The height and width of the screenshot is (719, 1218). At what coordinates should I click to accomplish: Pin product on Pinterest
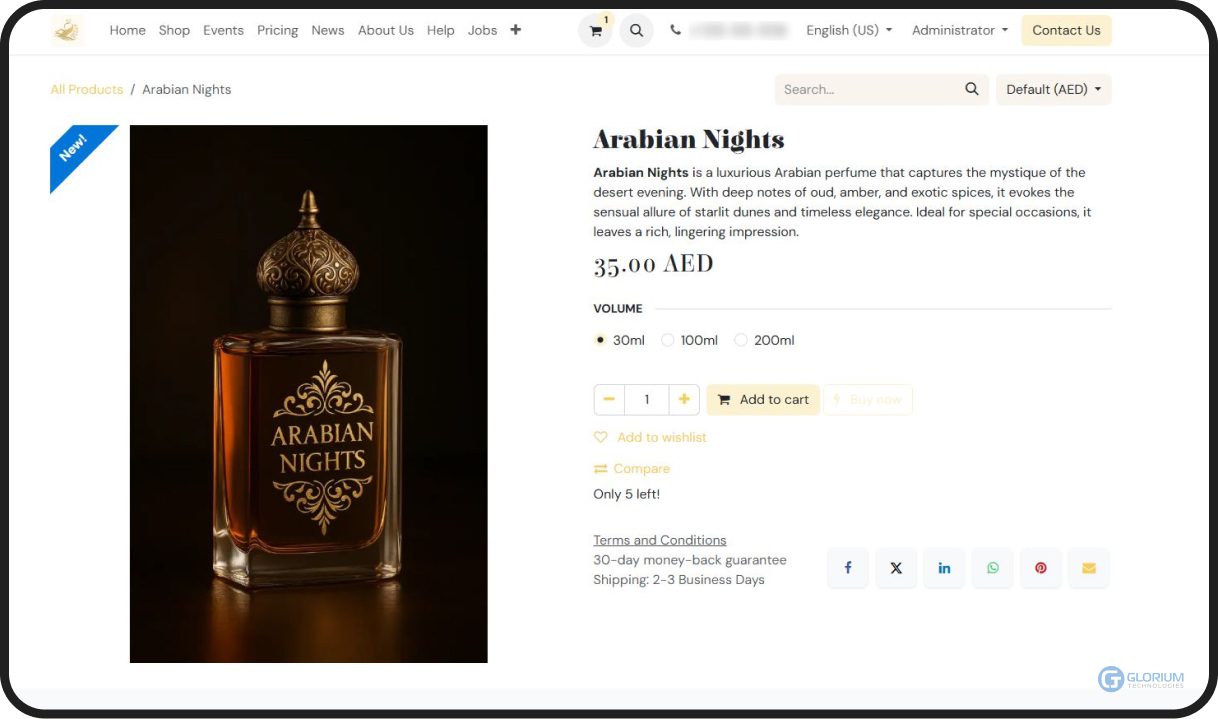point(1041,568)
